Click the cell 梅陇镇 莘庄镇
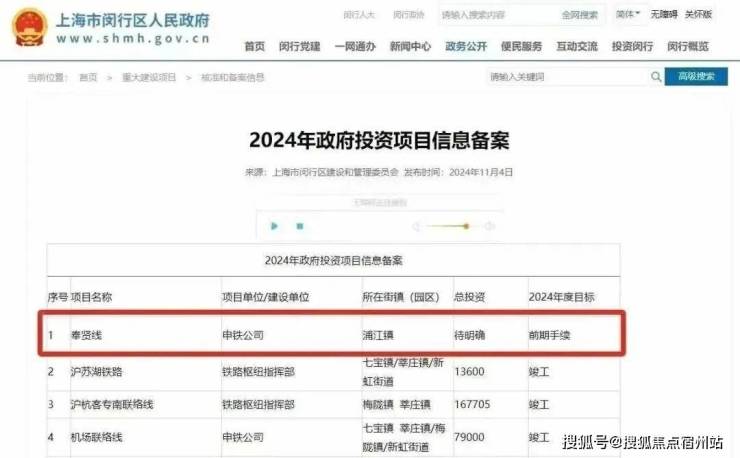The width and height of the screenshot is (740, 458). tap(396, 405)
